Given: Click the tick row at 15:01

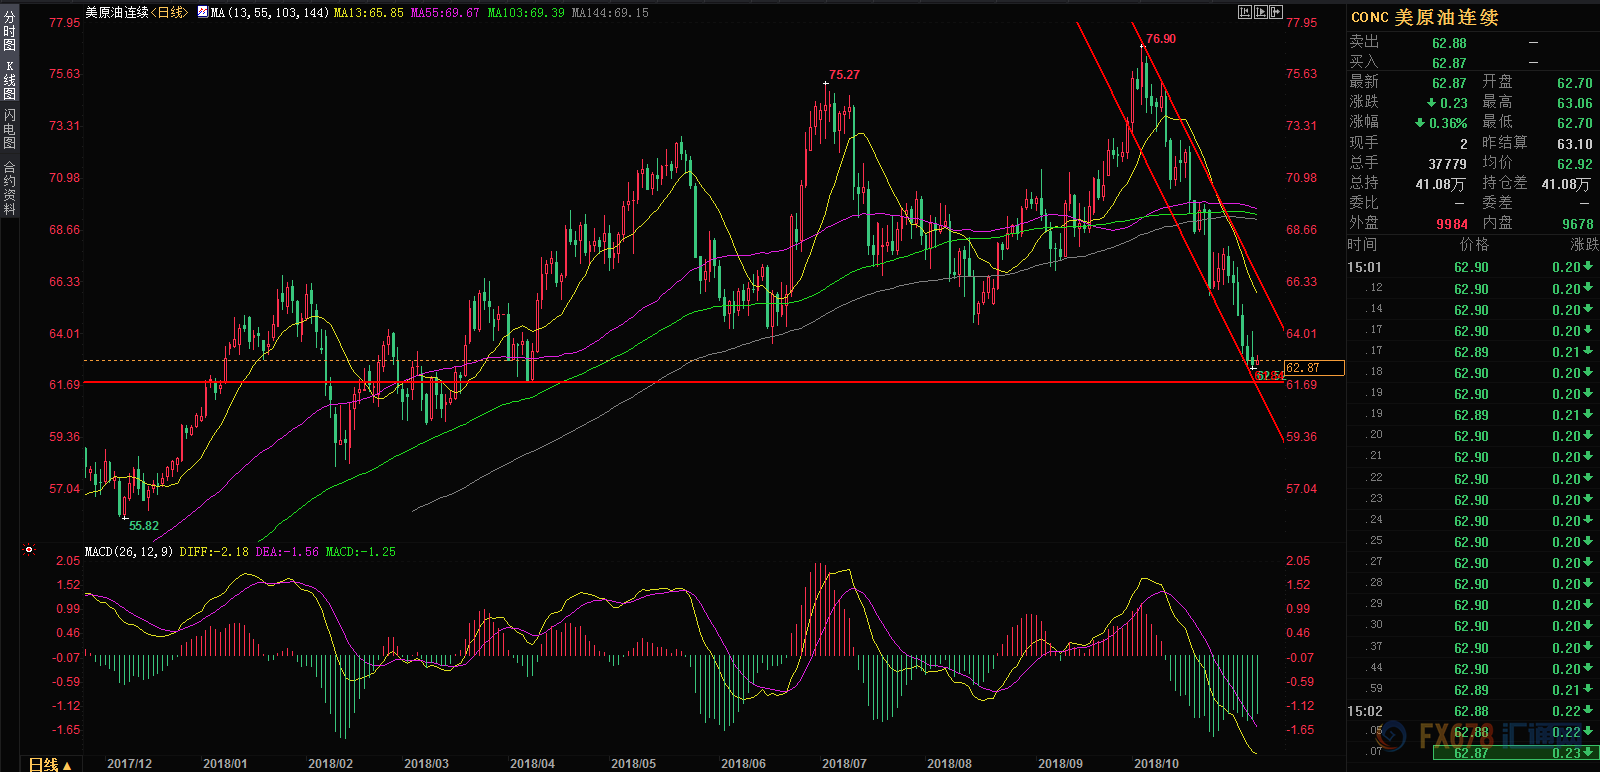Looking at the screenshot, I should click(x=1472, y=267).
